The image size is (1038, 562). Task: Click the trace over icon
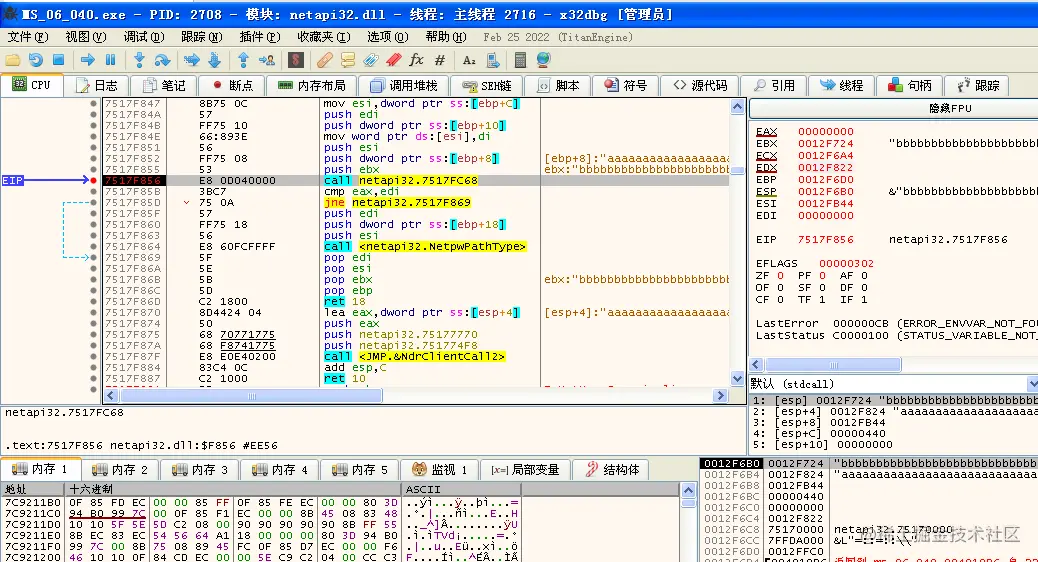(x=214, y=60)
